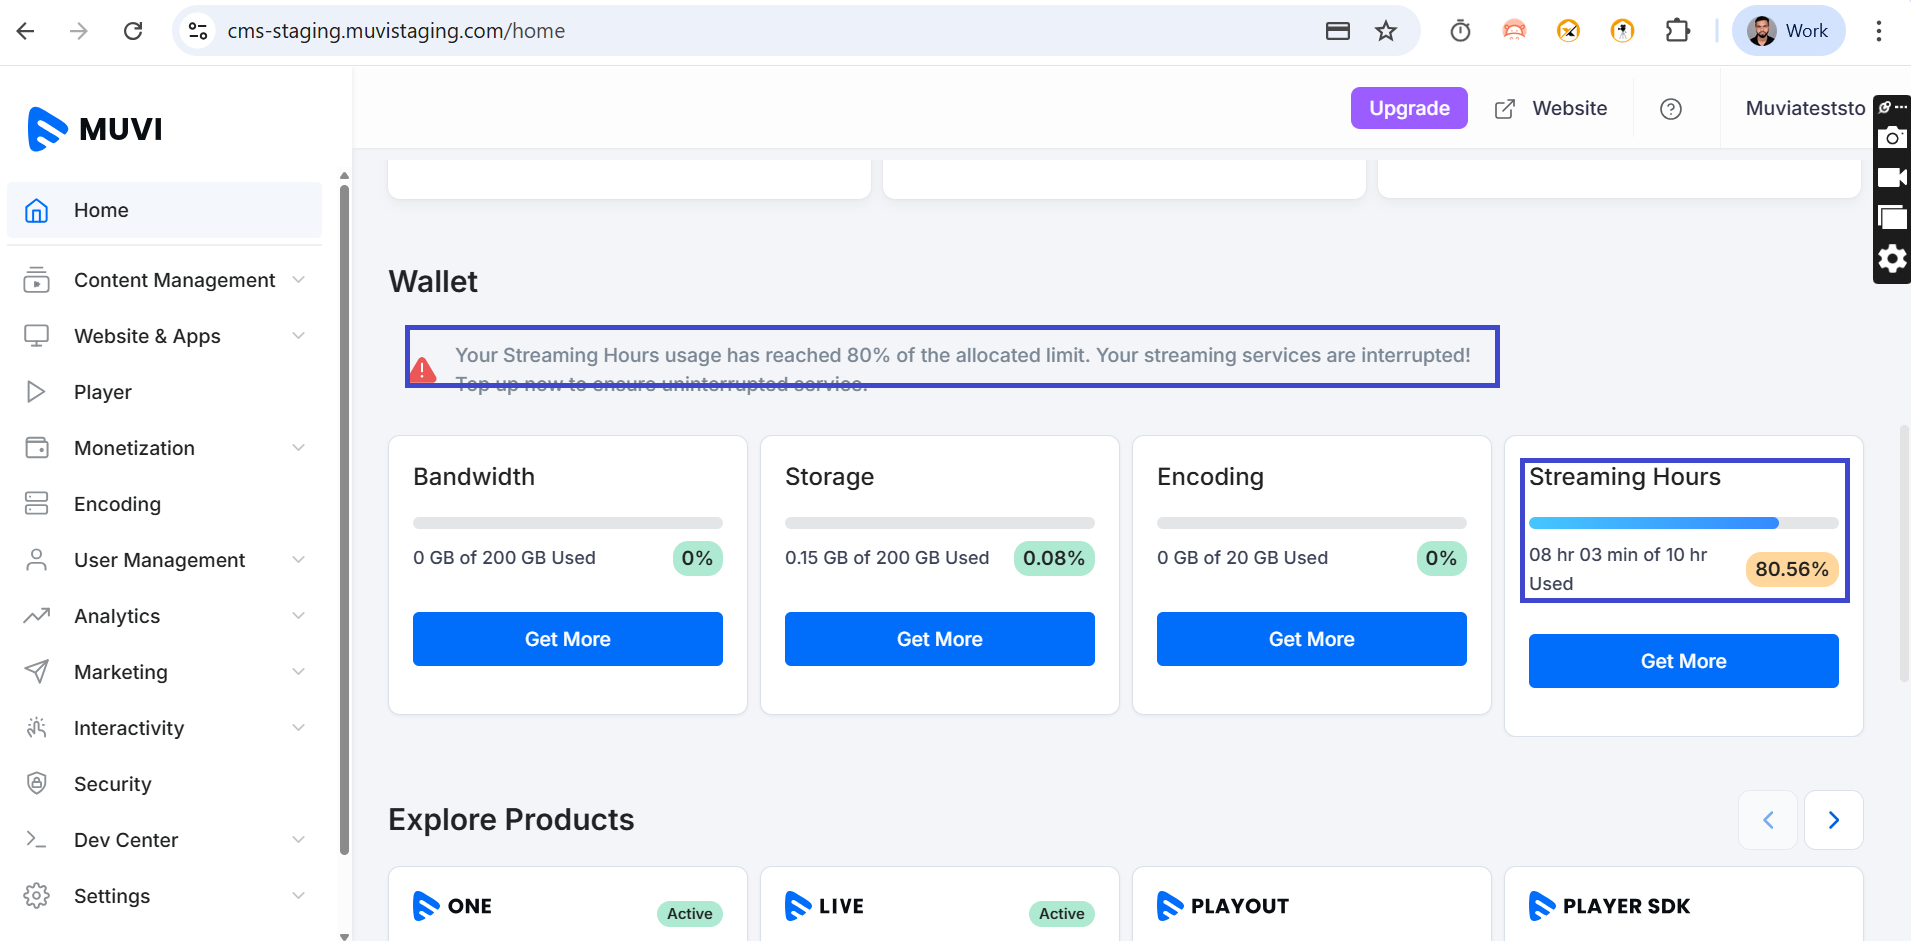Click the video recorder icon
The image size is (1911, 941).
[x=1891, y=178]
